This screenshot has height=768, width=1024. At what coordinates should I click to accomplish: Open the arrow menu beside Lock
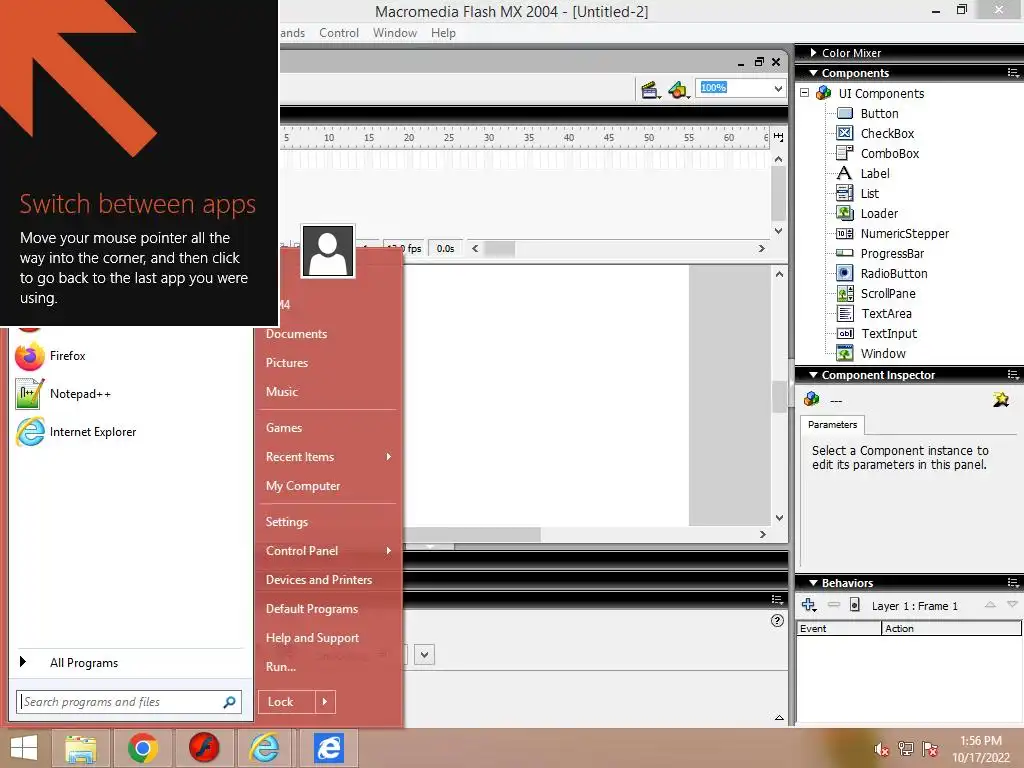pyautogui.click(x=325, y=702)
